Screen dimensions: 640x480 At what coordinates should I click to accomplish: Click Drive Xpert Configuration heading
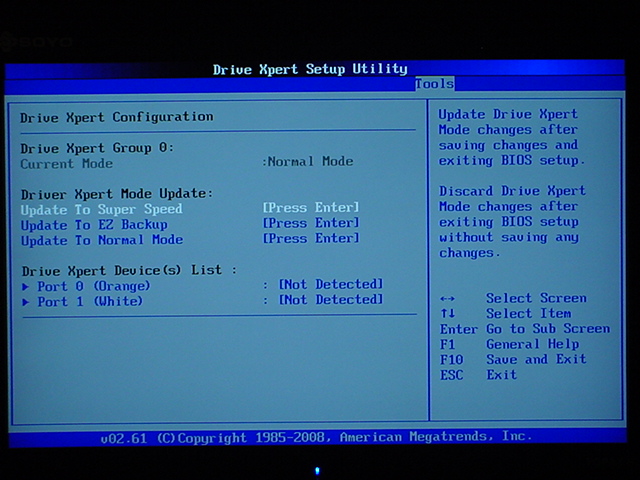(117, 117)
